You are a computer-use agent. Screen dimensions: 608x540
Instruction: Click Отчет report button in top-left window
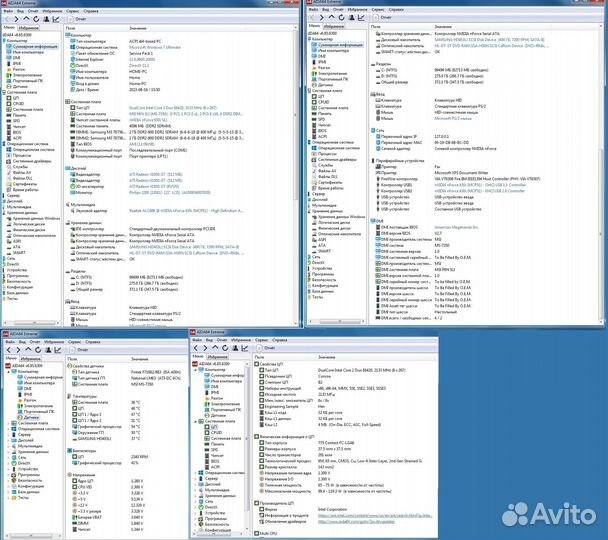pyautogui.click(x=77, y=19)
